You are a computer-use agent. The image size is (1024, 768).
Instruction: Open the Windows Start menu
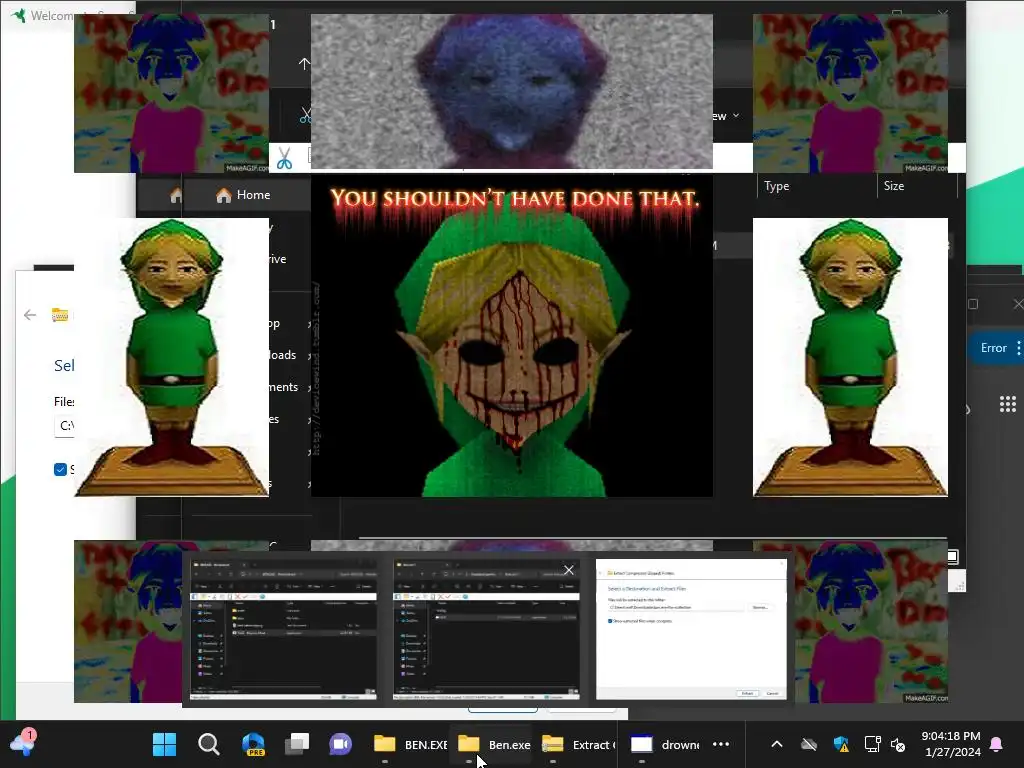(x=165, y=744)
